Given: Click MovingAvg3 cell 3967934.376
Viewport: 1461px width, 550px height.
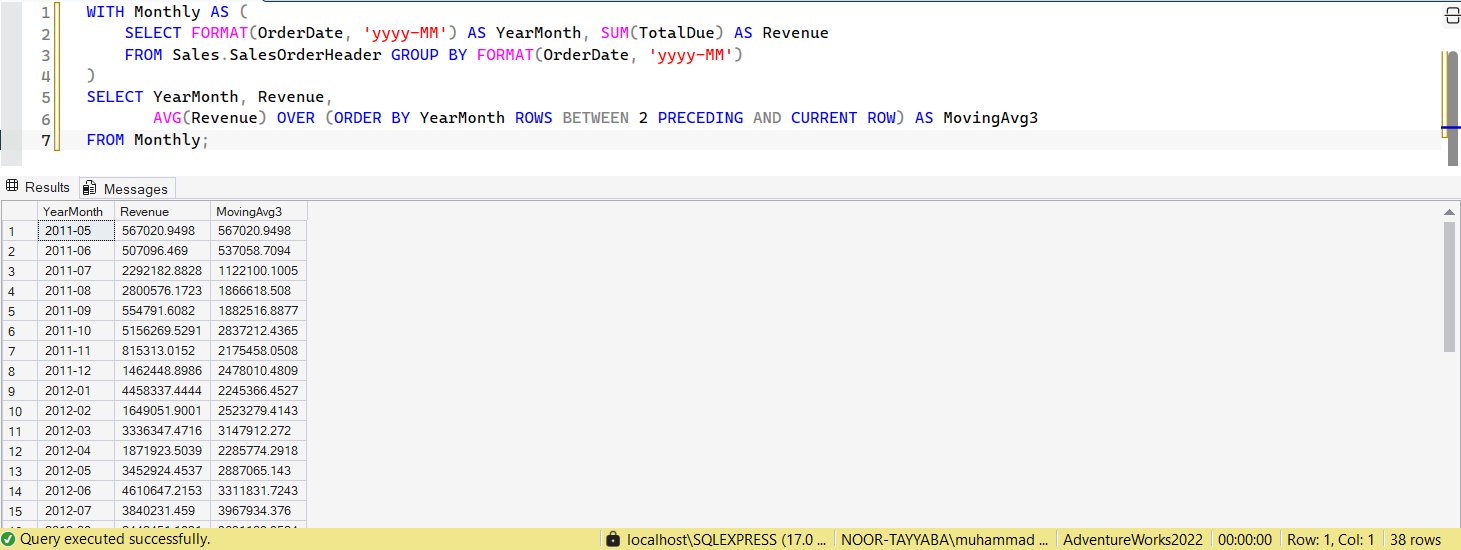Looking at the screenshot, I should click(x=258, y=511).
